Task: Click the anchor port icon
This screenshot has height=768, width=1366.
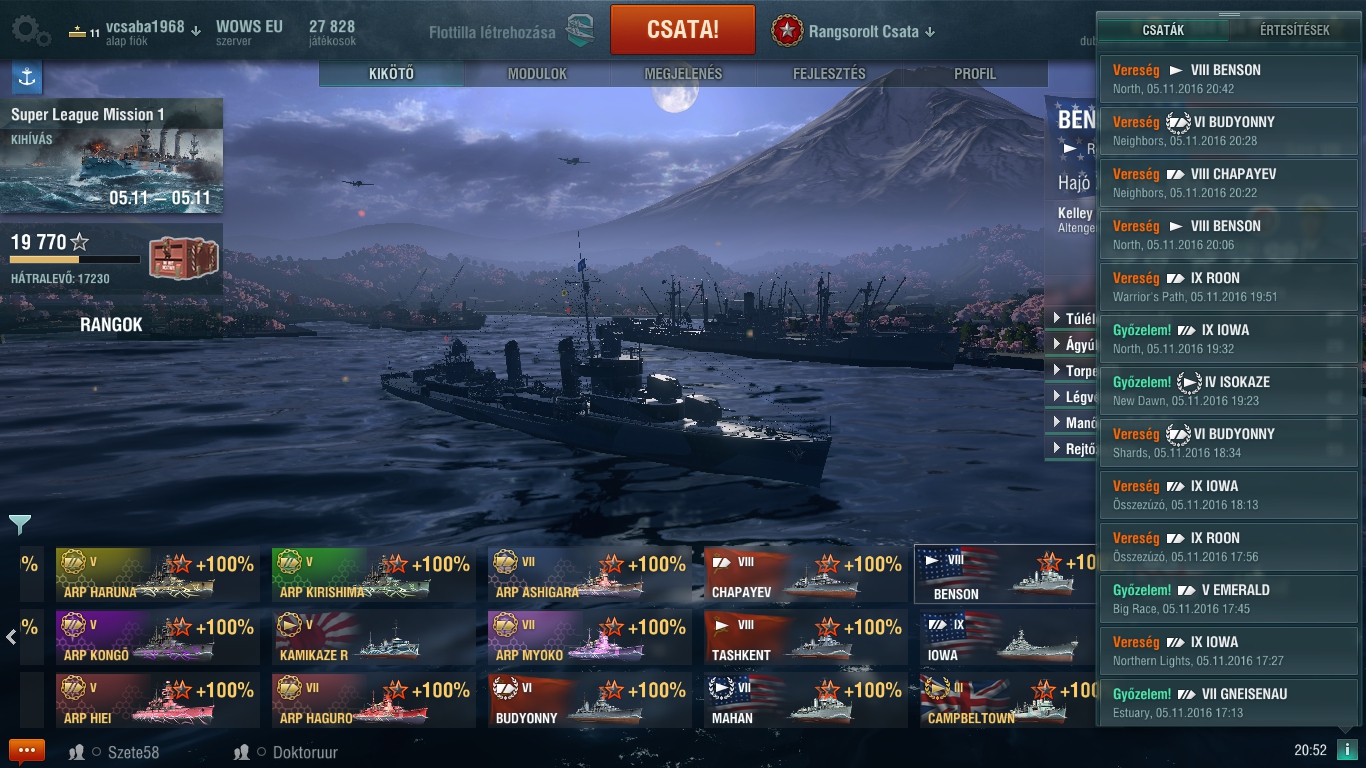Action: 27,77
